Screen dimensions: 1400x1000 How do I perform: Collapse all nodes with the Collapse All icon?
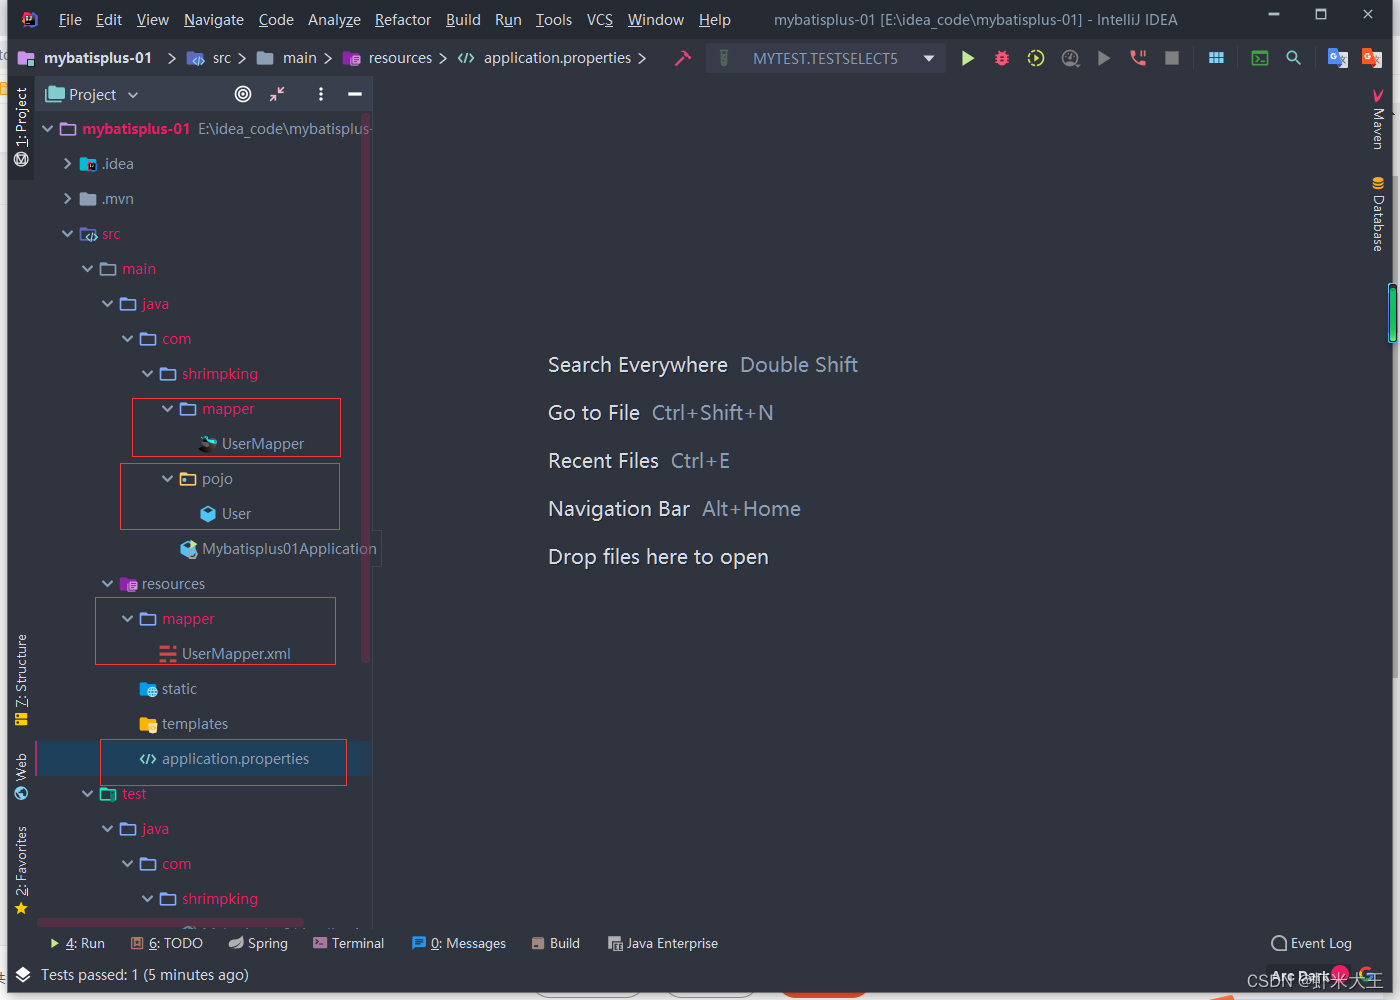pos(276,93)
